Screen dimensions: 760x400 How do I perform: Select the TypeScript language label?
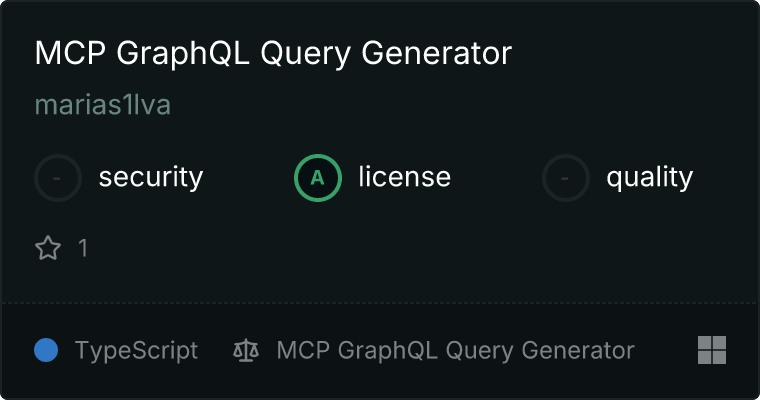click(x=136, y=351)
